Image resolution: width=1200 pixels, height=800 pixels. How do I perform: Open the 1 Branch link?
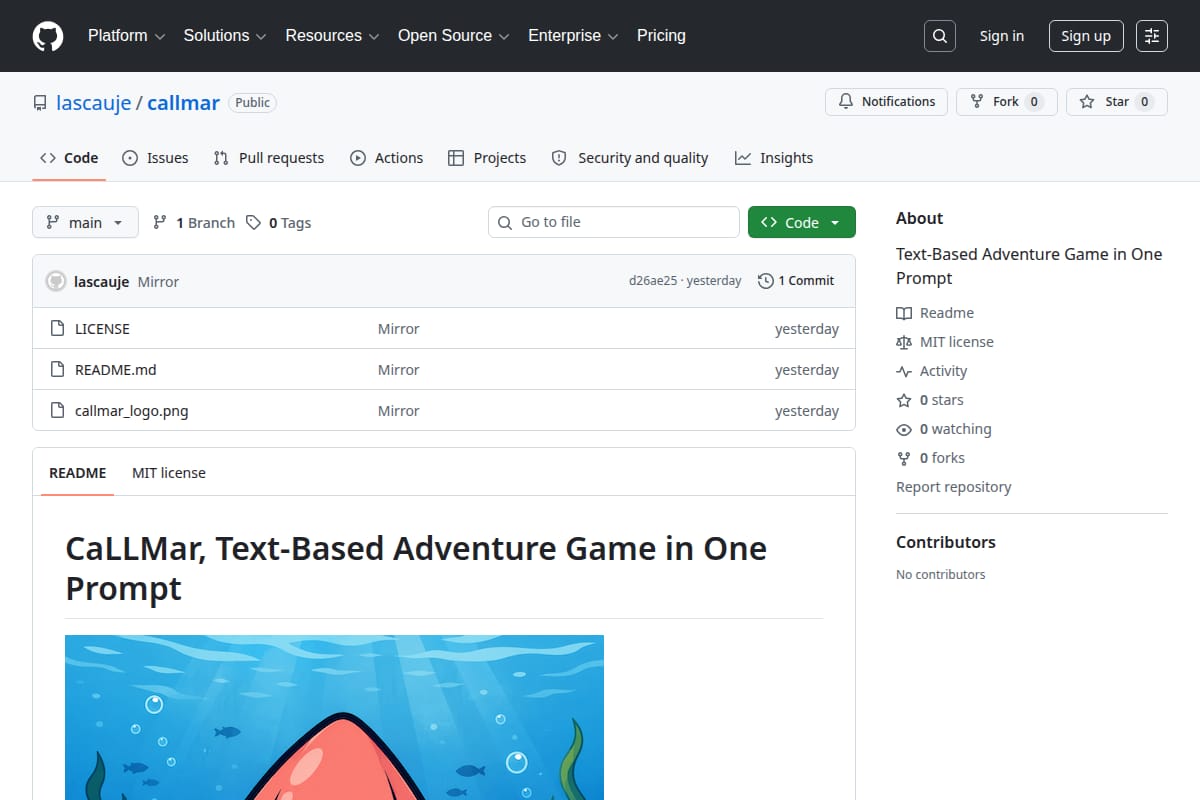[x=194, y=222]
